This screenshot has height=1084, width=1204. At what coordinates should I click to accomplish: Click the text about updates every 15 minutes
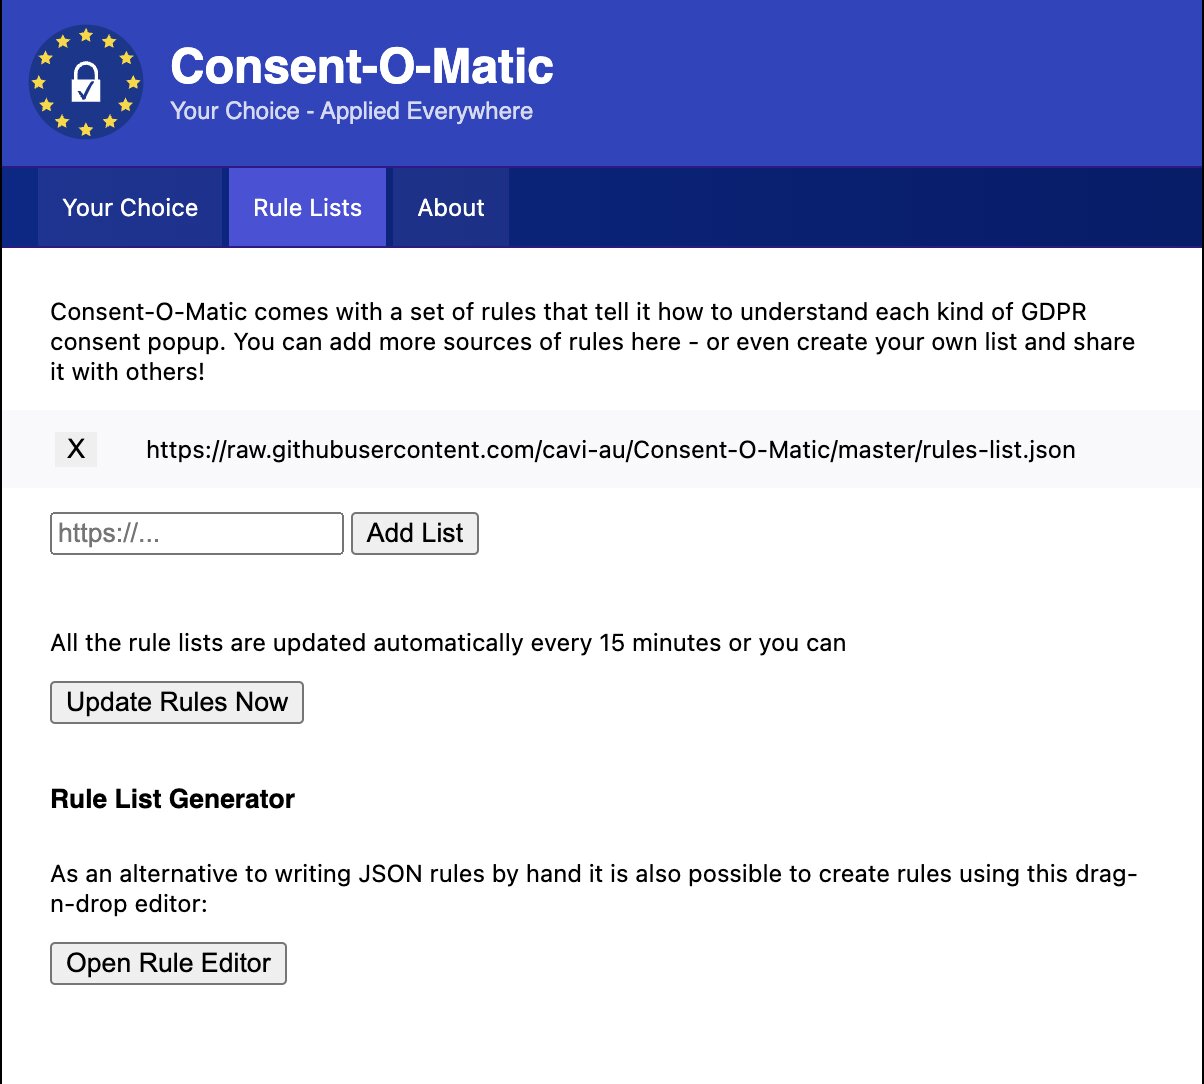point(448,642)
